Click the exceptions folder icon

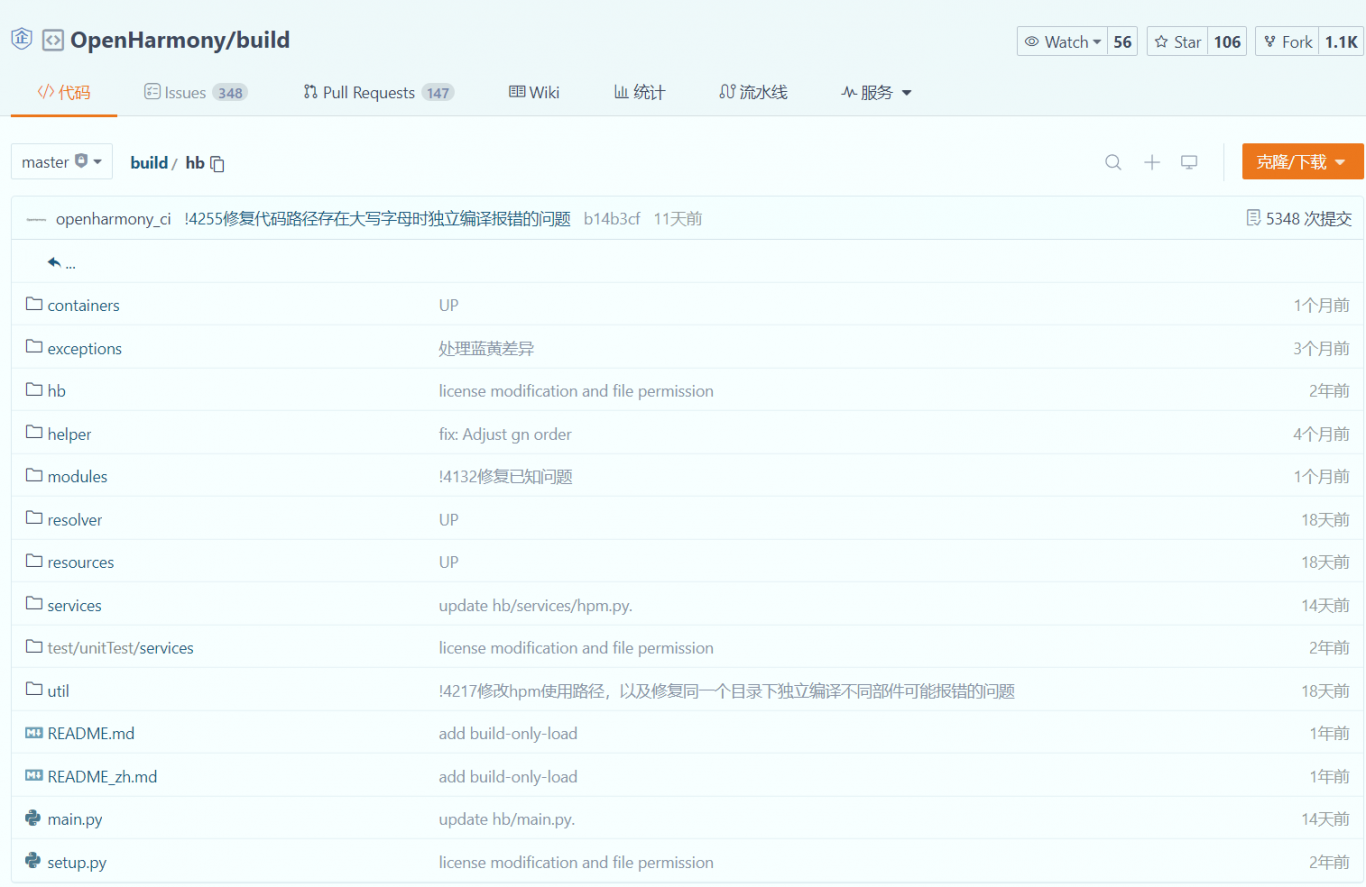(34, 347)
